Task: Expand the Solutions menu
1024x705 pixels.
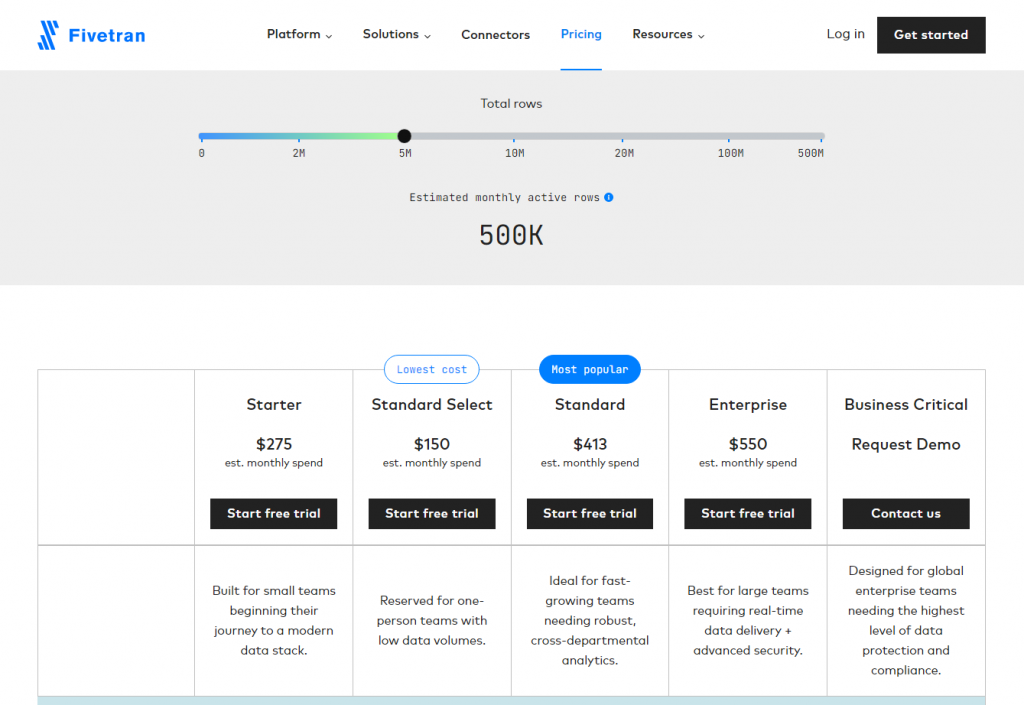Action: [396, 35]
